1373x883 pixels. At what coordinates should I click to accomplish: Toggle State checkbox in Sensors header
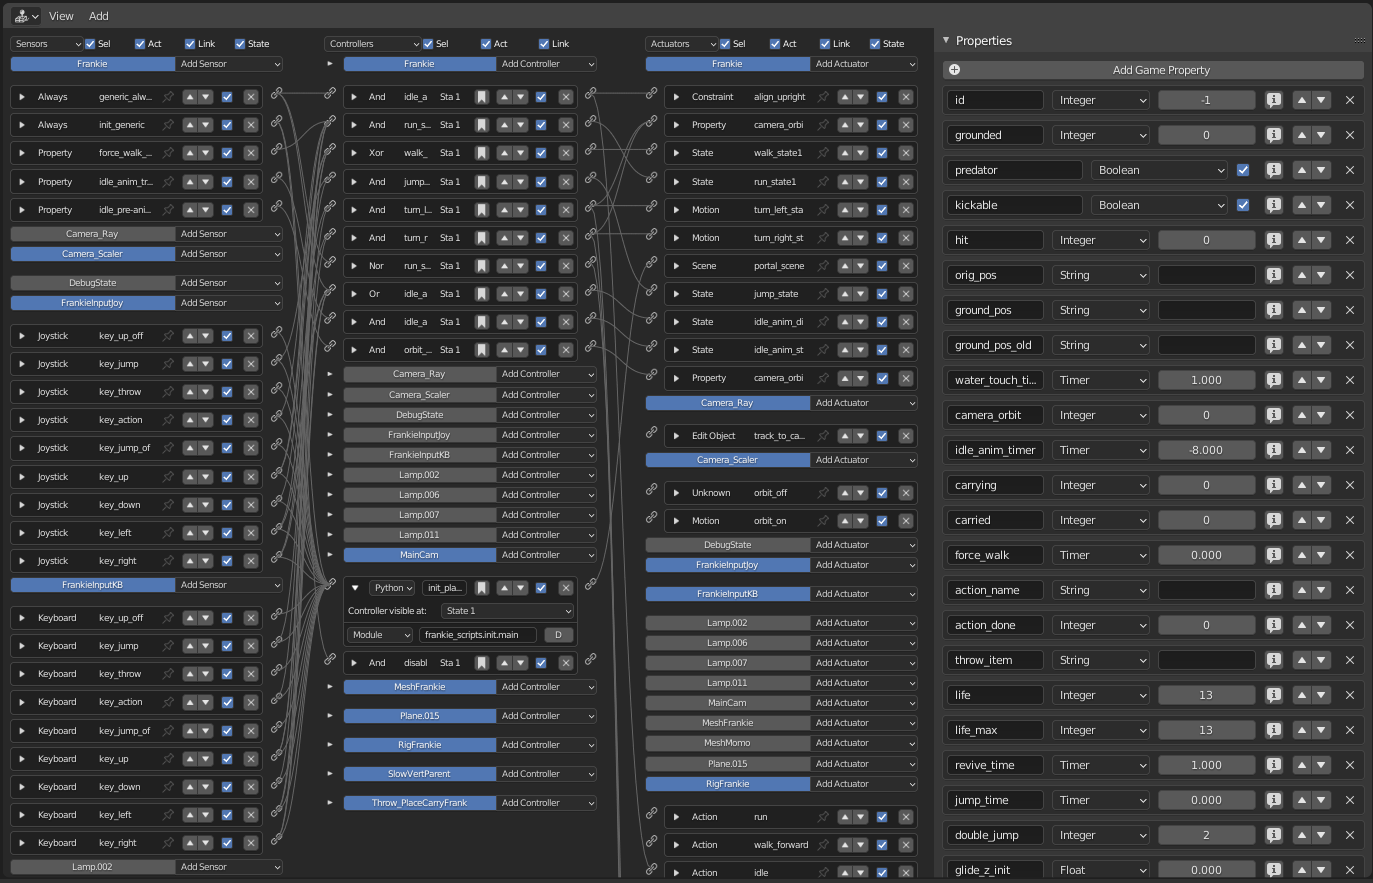tap(240, 44)
